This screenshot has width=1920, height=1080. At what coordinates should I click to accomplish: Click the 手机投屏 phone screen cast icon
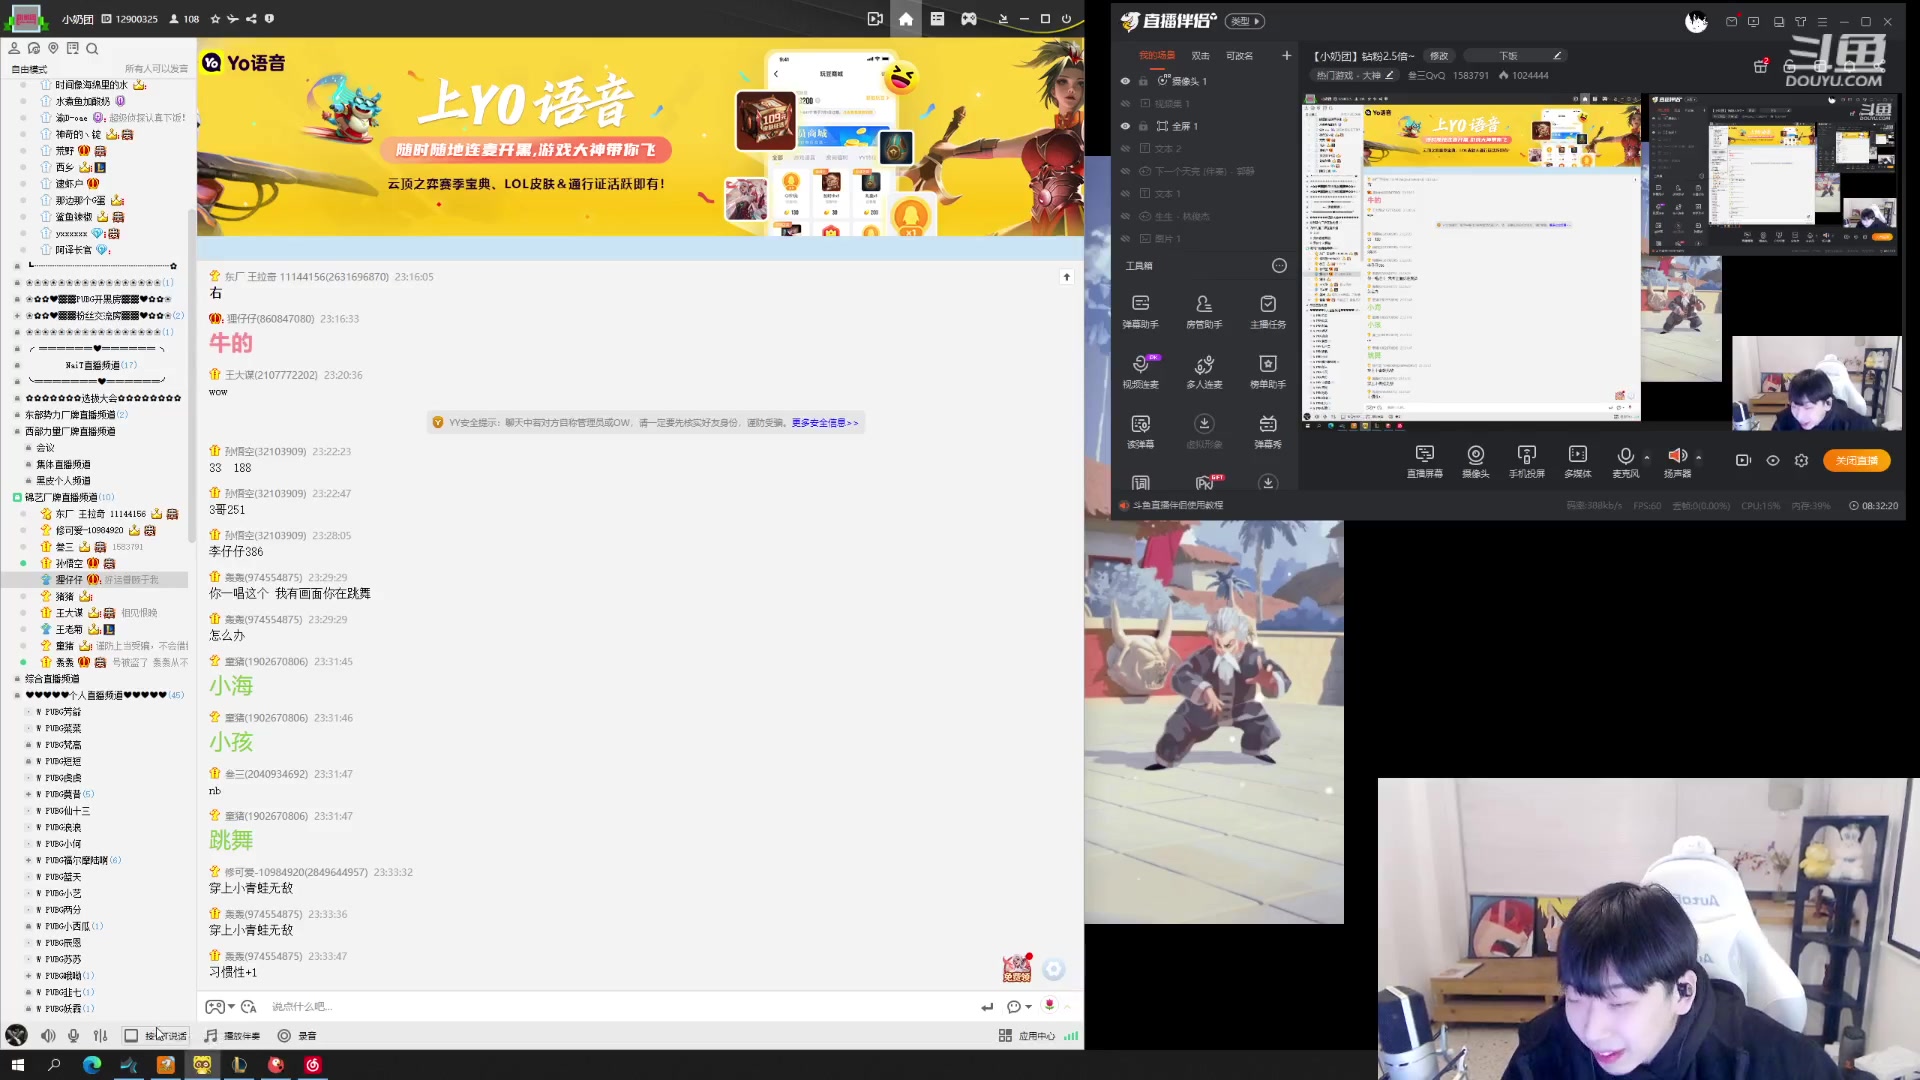coord(1526,460)
